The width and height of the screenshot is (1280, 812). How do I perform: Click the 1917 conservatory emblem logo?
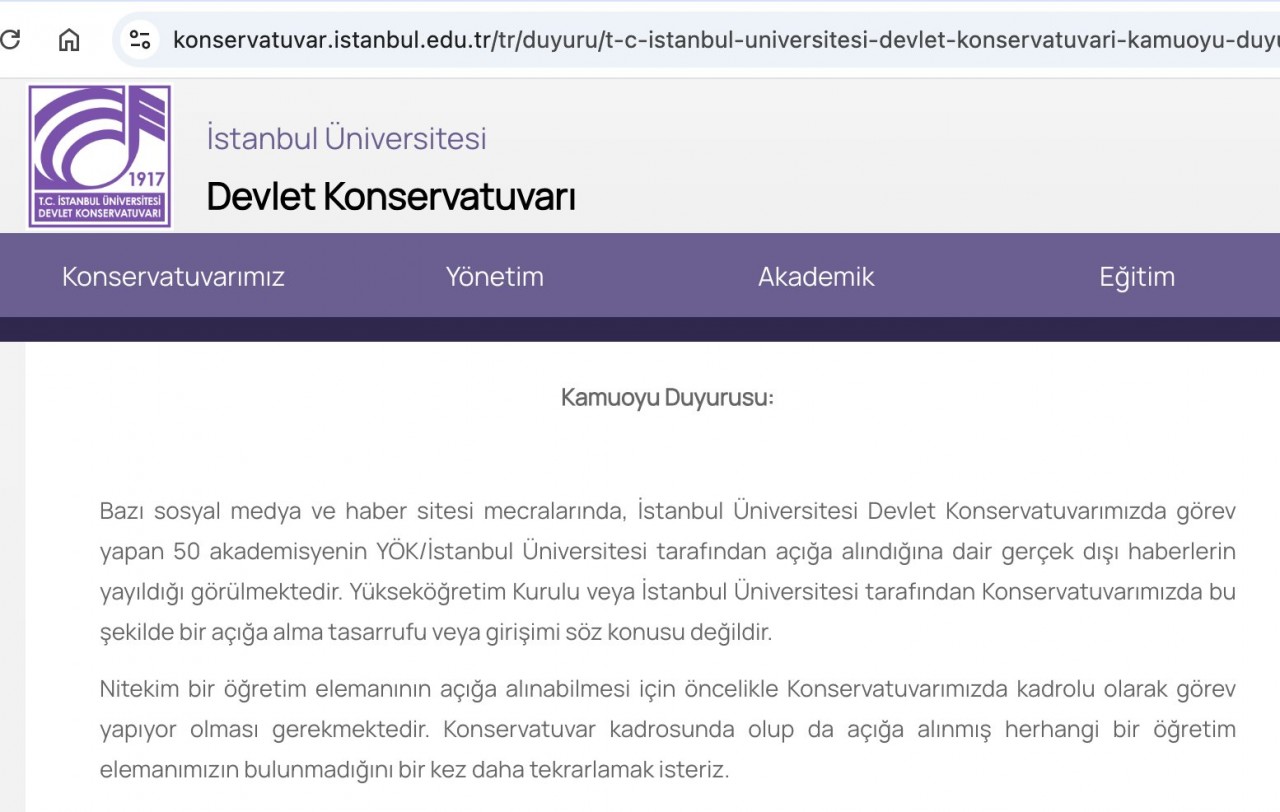[x=98, y=155]
